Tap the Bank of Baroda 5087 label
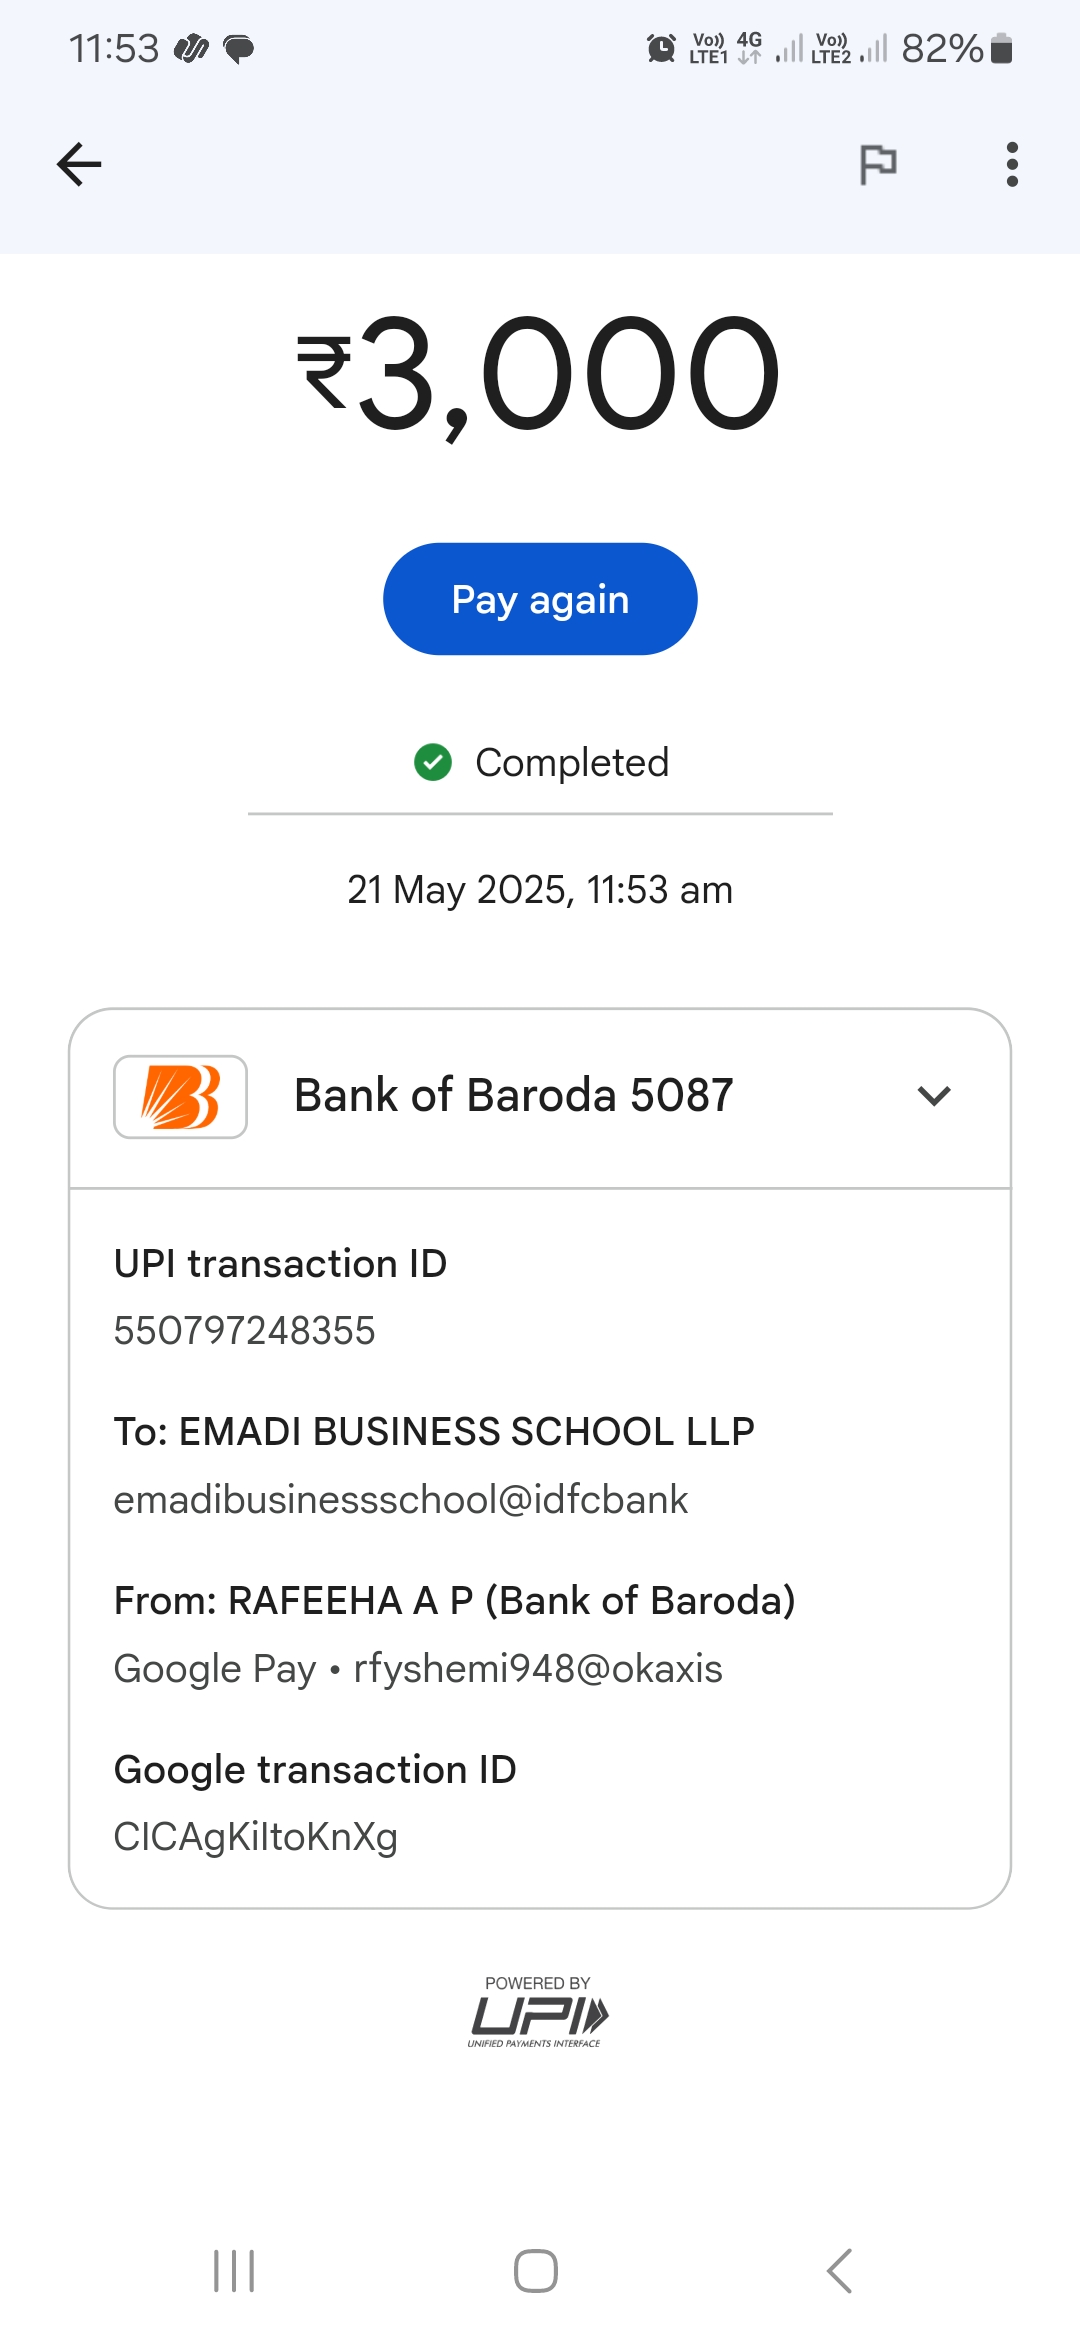This screenshot has height=2340, width=1080. [513, 1096]
